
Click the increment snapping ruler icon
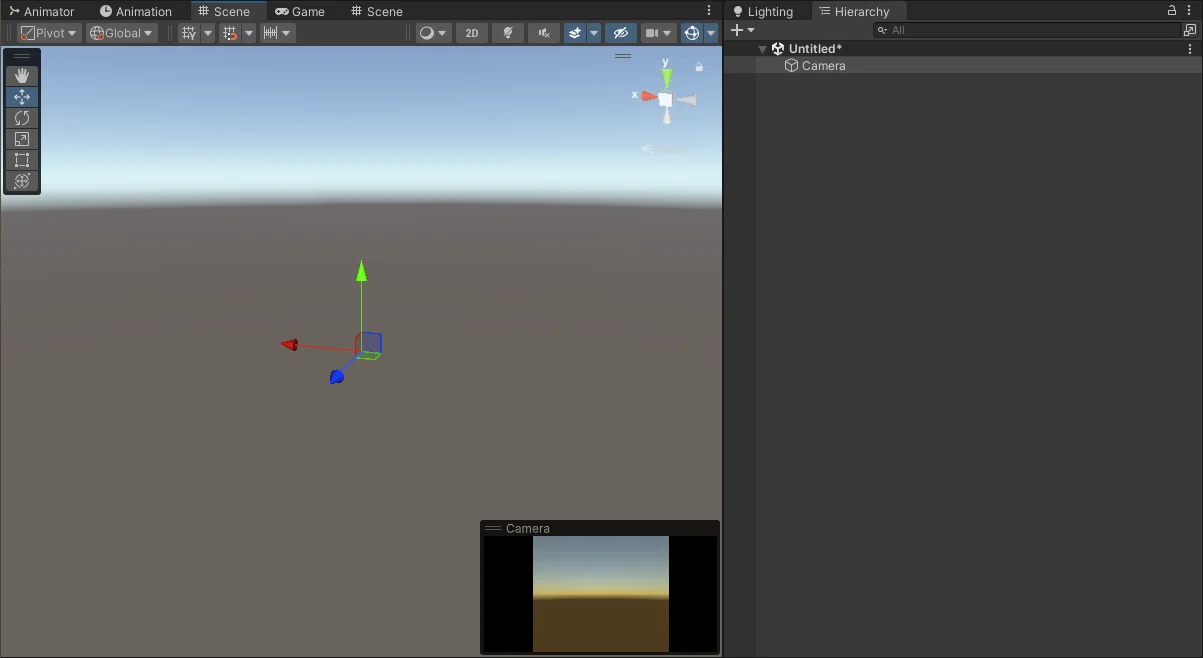click(270, 33)
